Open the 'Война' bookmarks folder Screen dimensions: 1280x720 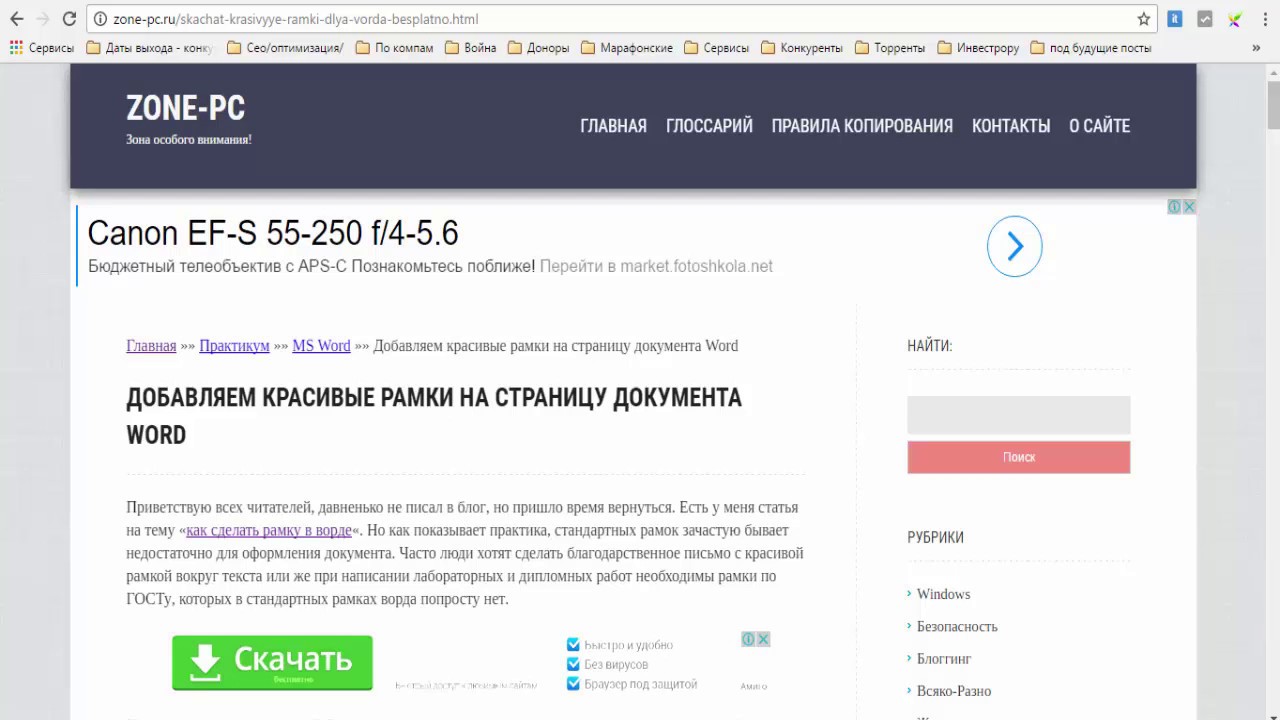(x=471, y=47)
